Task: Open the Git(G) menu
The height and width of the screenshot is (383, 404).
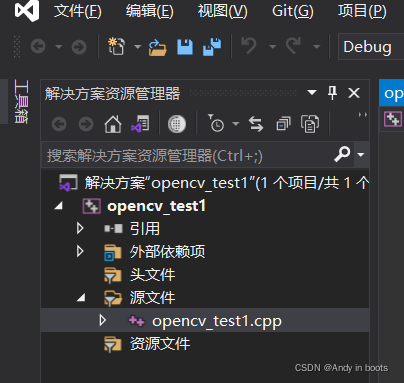Action: tap(292, 11)
